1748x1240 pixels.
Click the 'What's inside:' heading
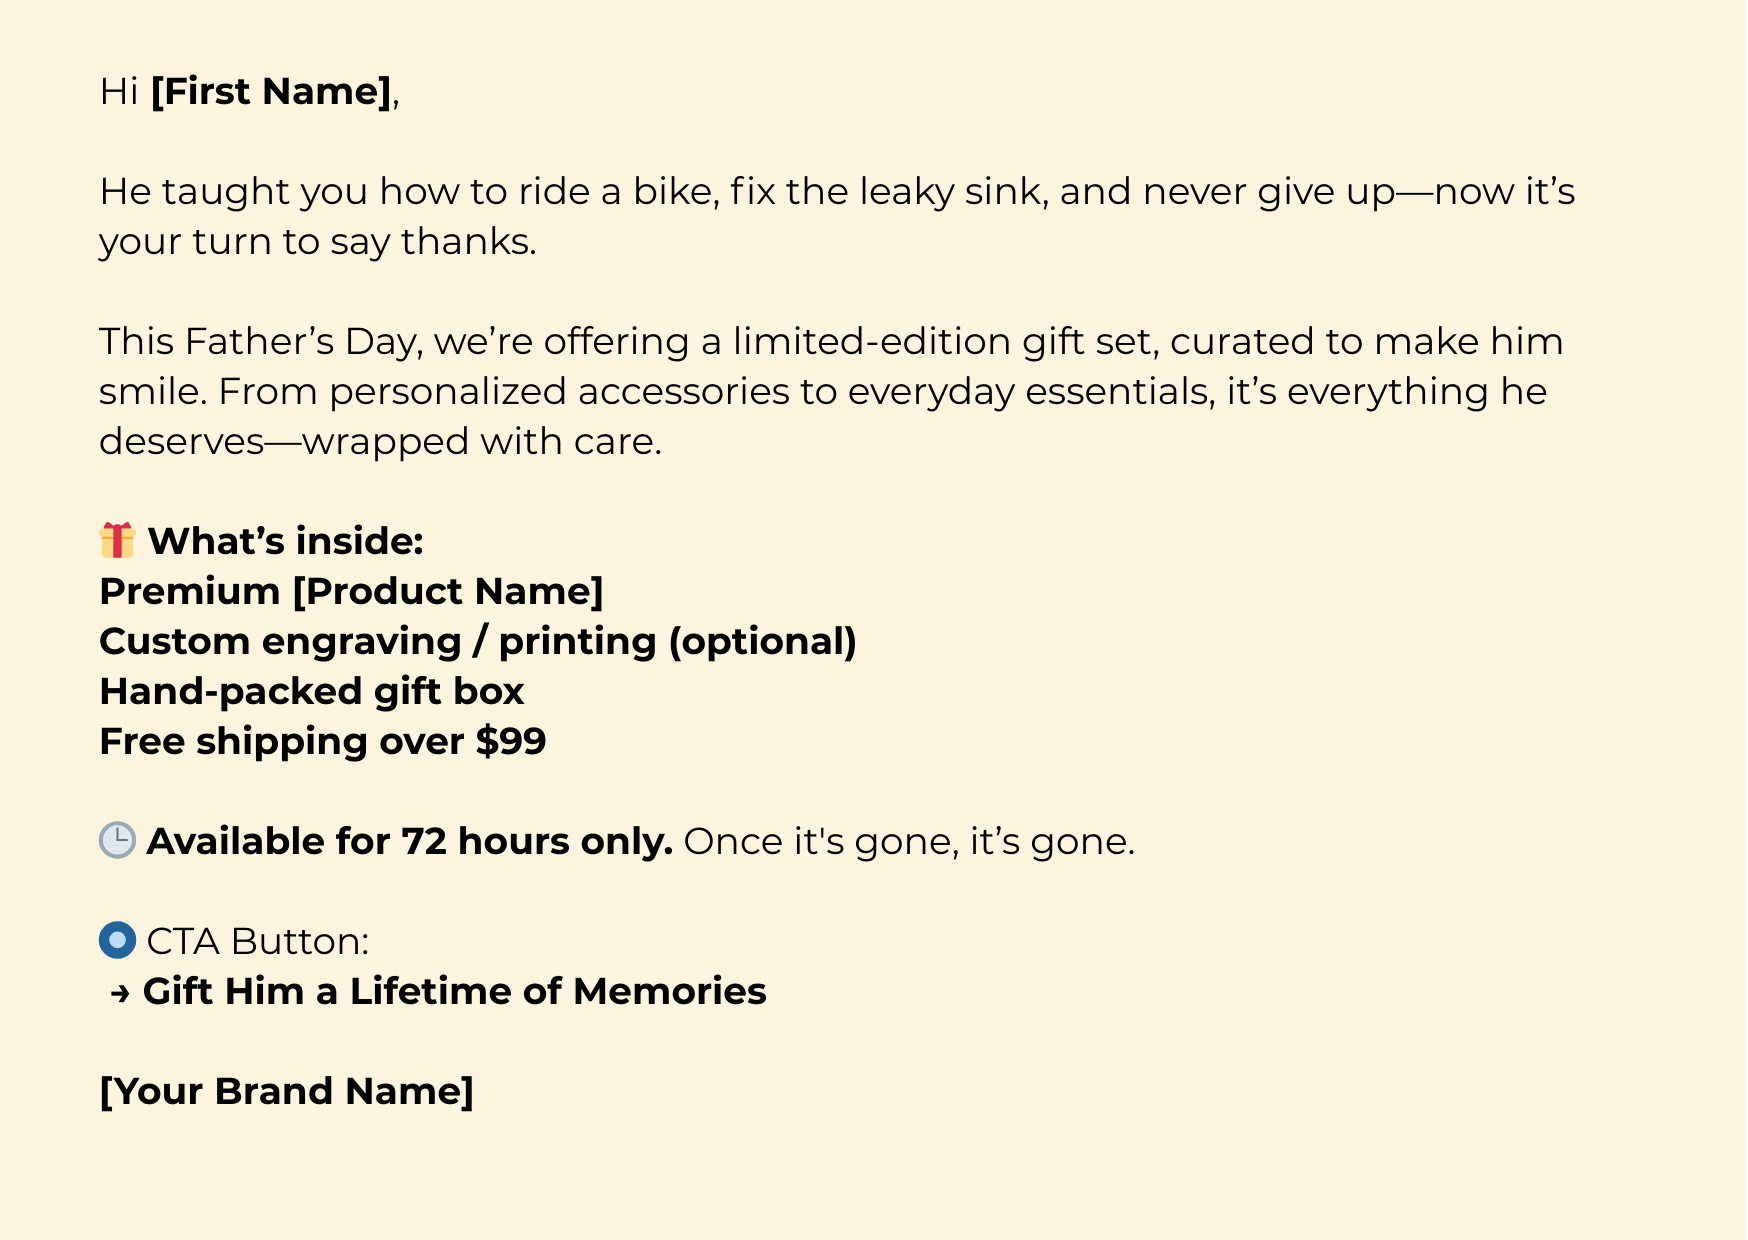point(285,541)
